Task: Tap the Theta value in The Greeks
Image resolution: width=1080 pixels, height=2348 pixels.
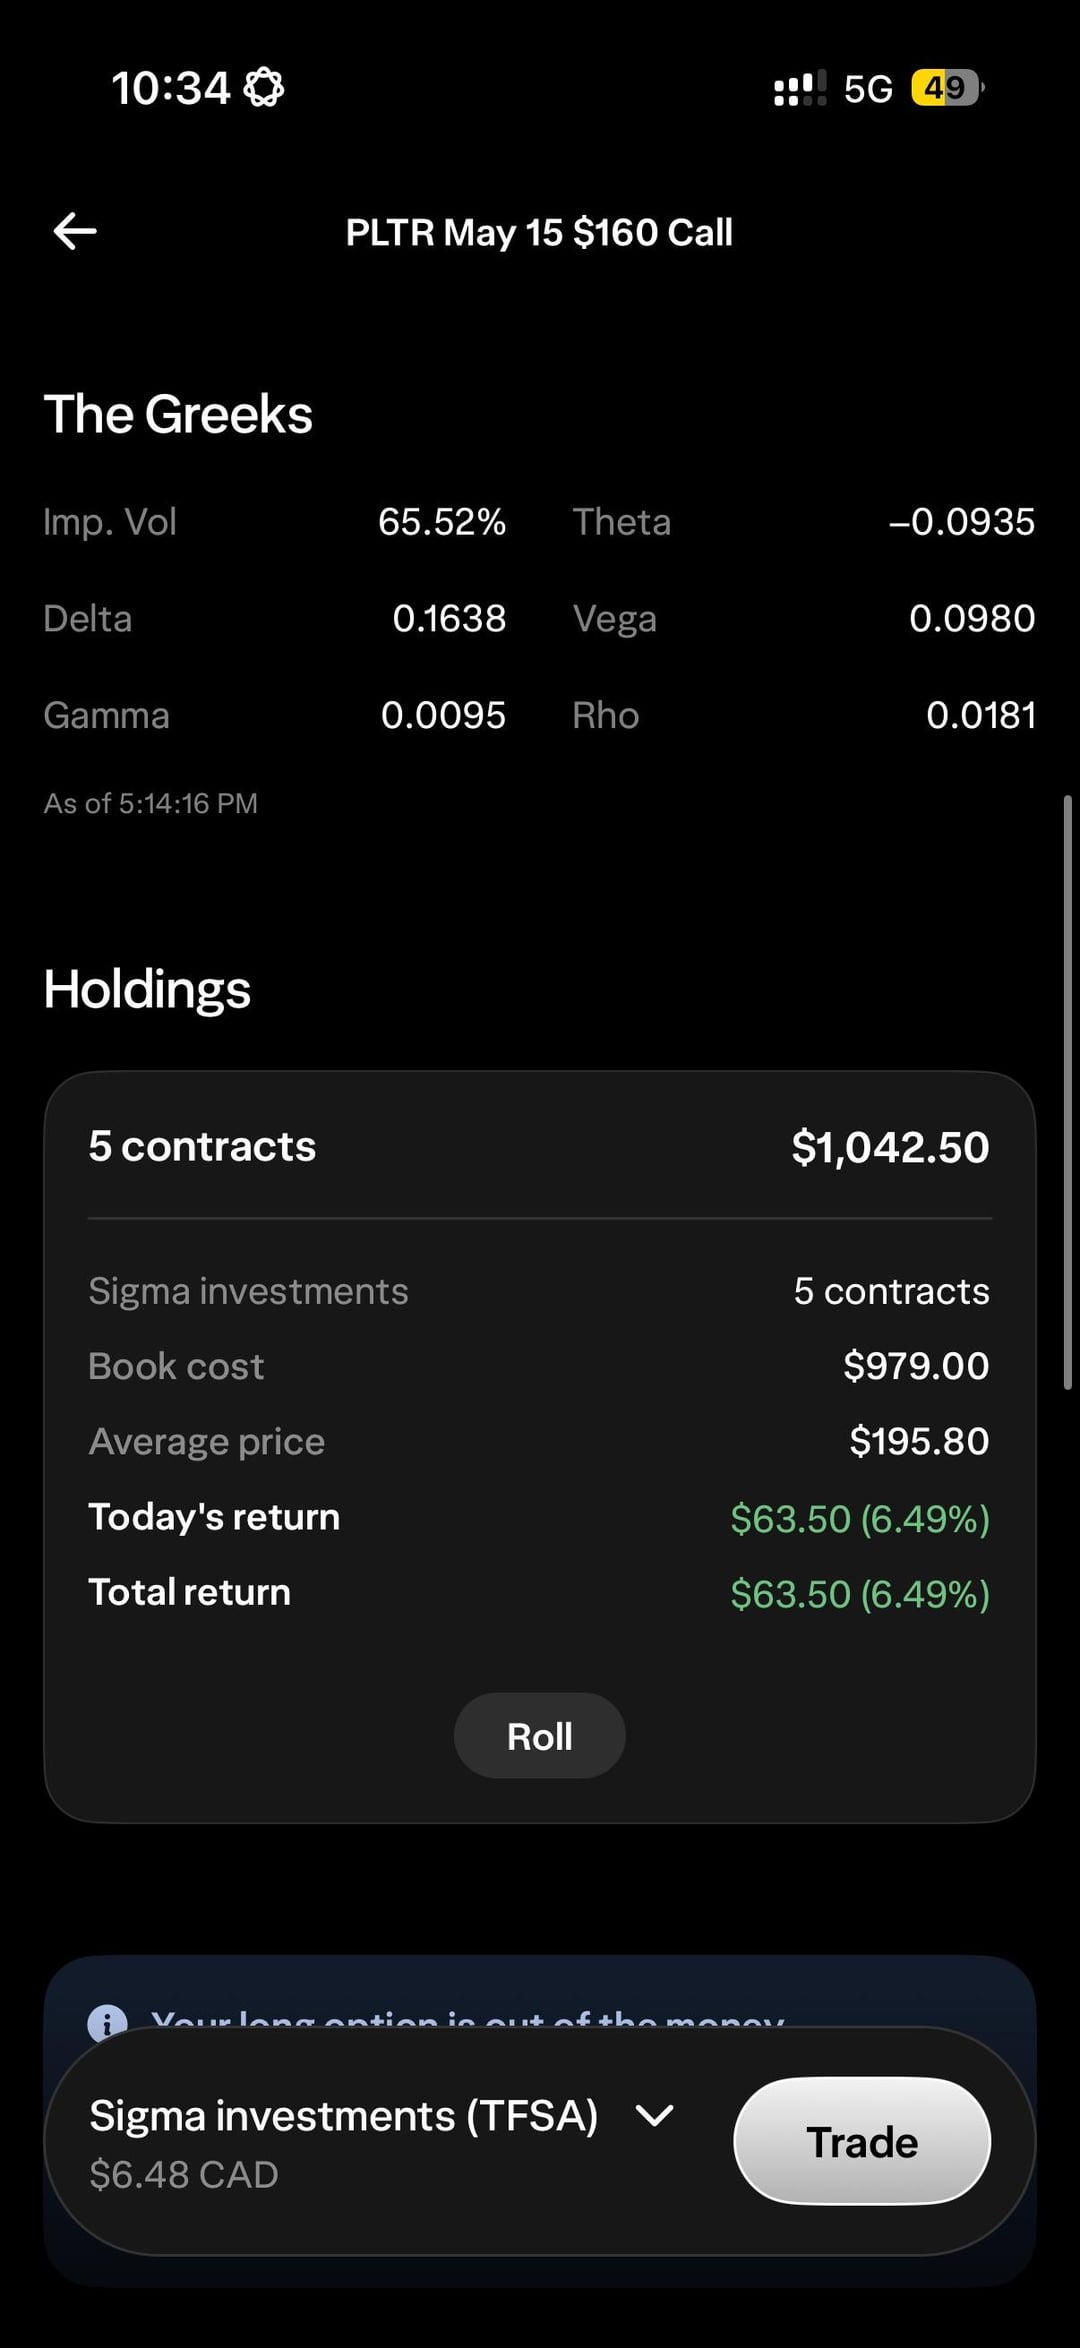Action: click(x=962, y=522)
